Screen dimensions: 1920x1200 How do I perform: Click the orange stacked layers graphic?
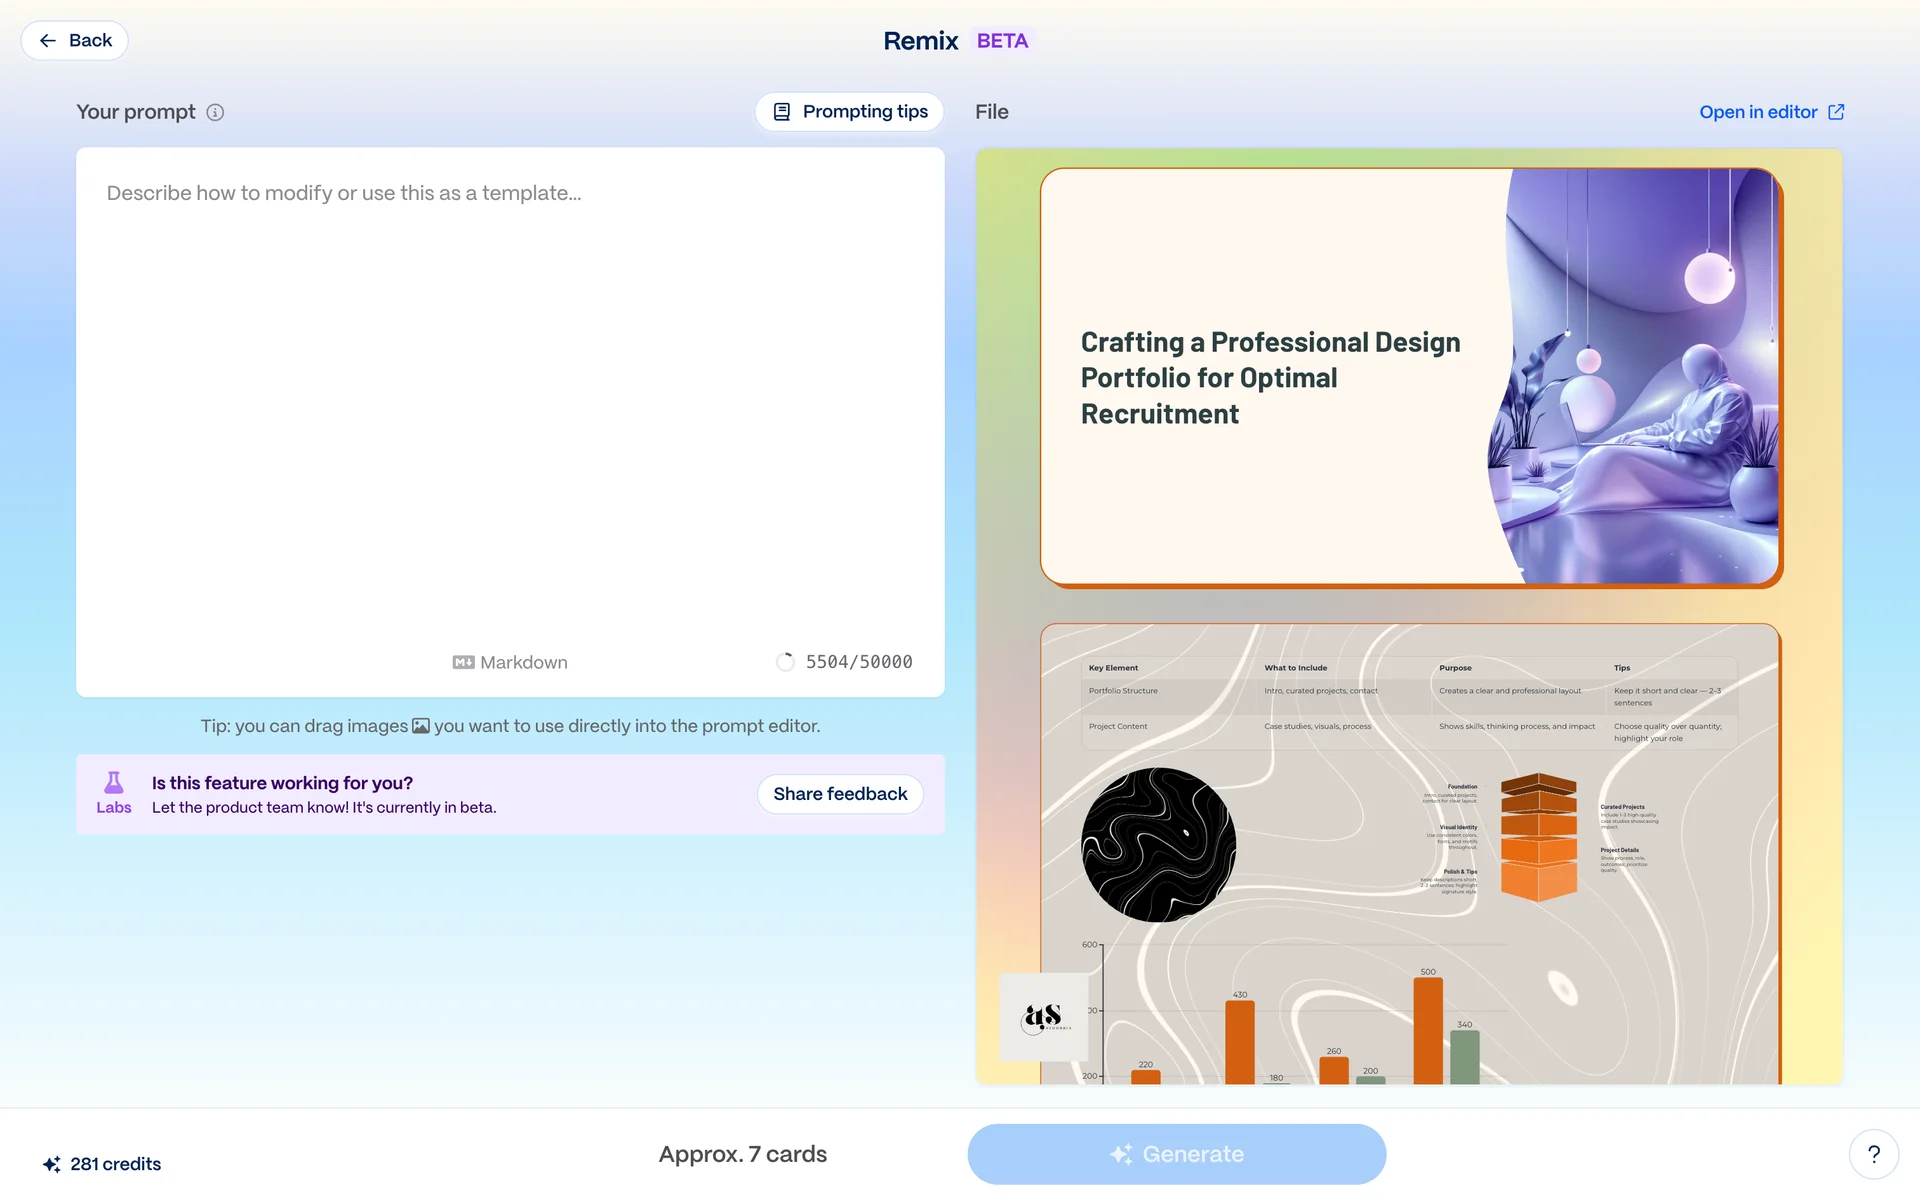[x=1538, y=837]
